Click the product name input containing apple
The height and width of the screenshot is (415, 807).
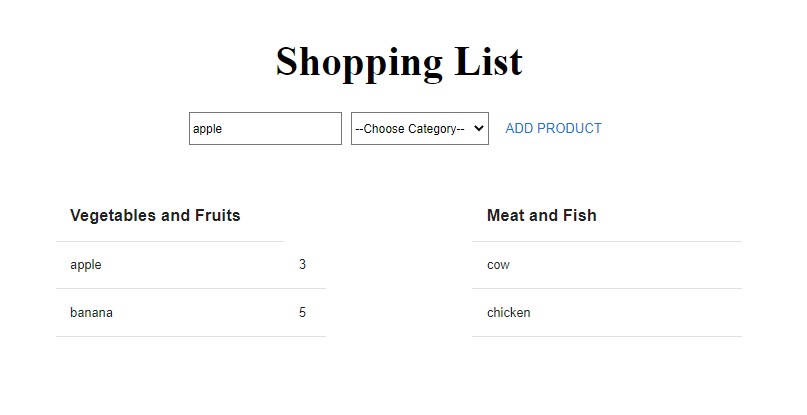(265, 128)
